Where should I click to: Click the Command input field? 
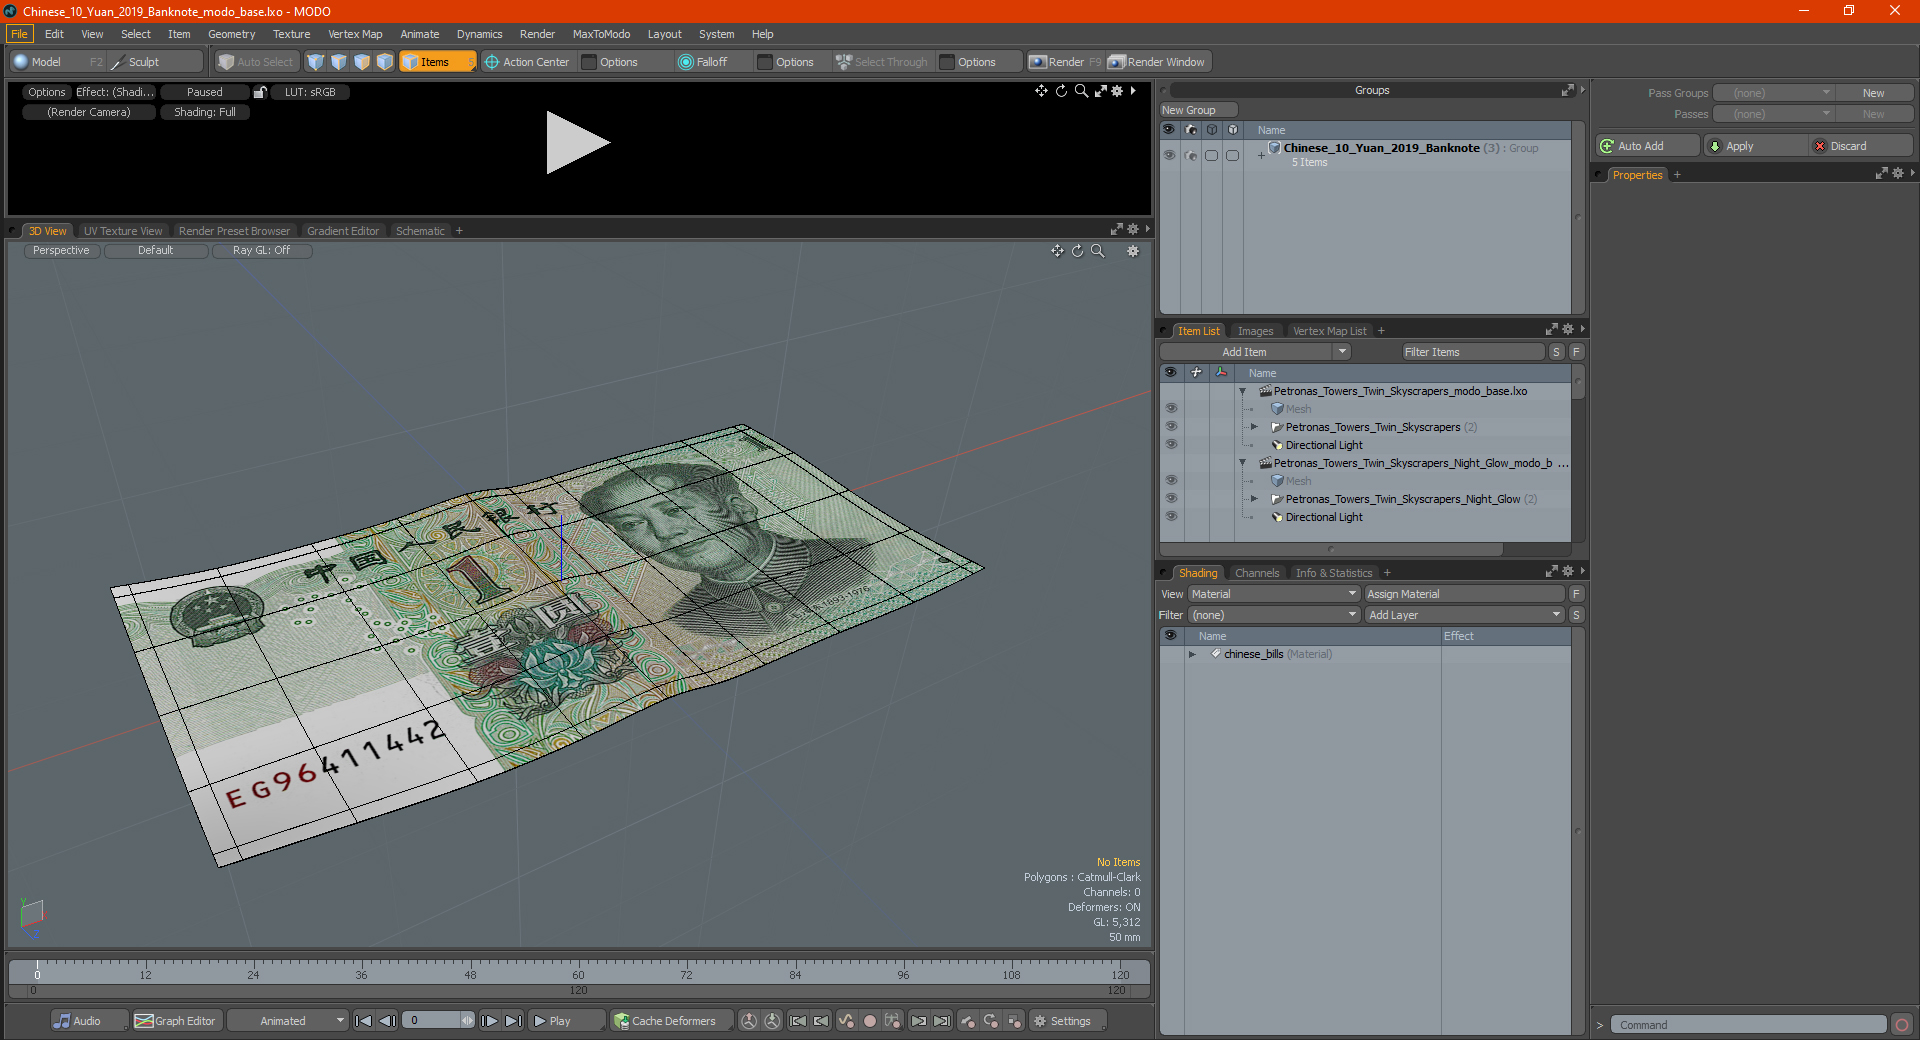pos(1747,1025)
